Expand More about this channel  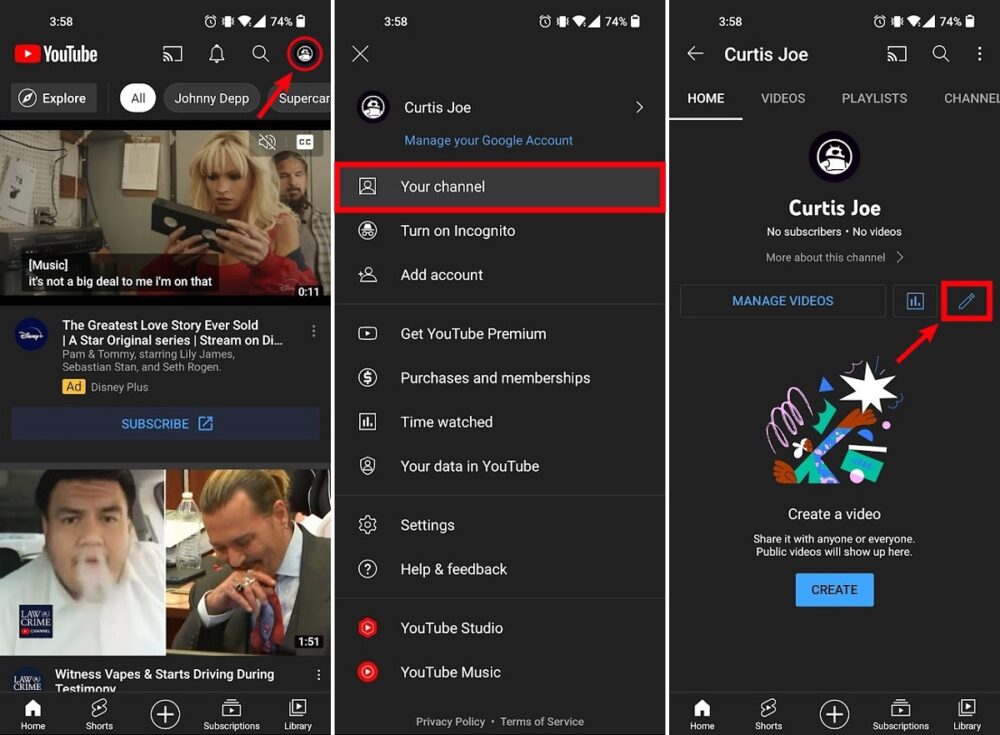(834, 257)
